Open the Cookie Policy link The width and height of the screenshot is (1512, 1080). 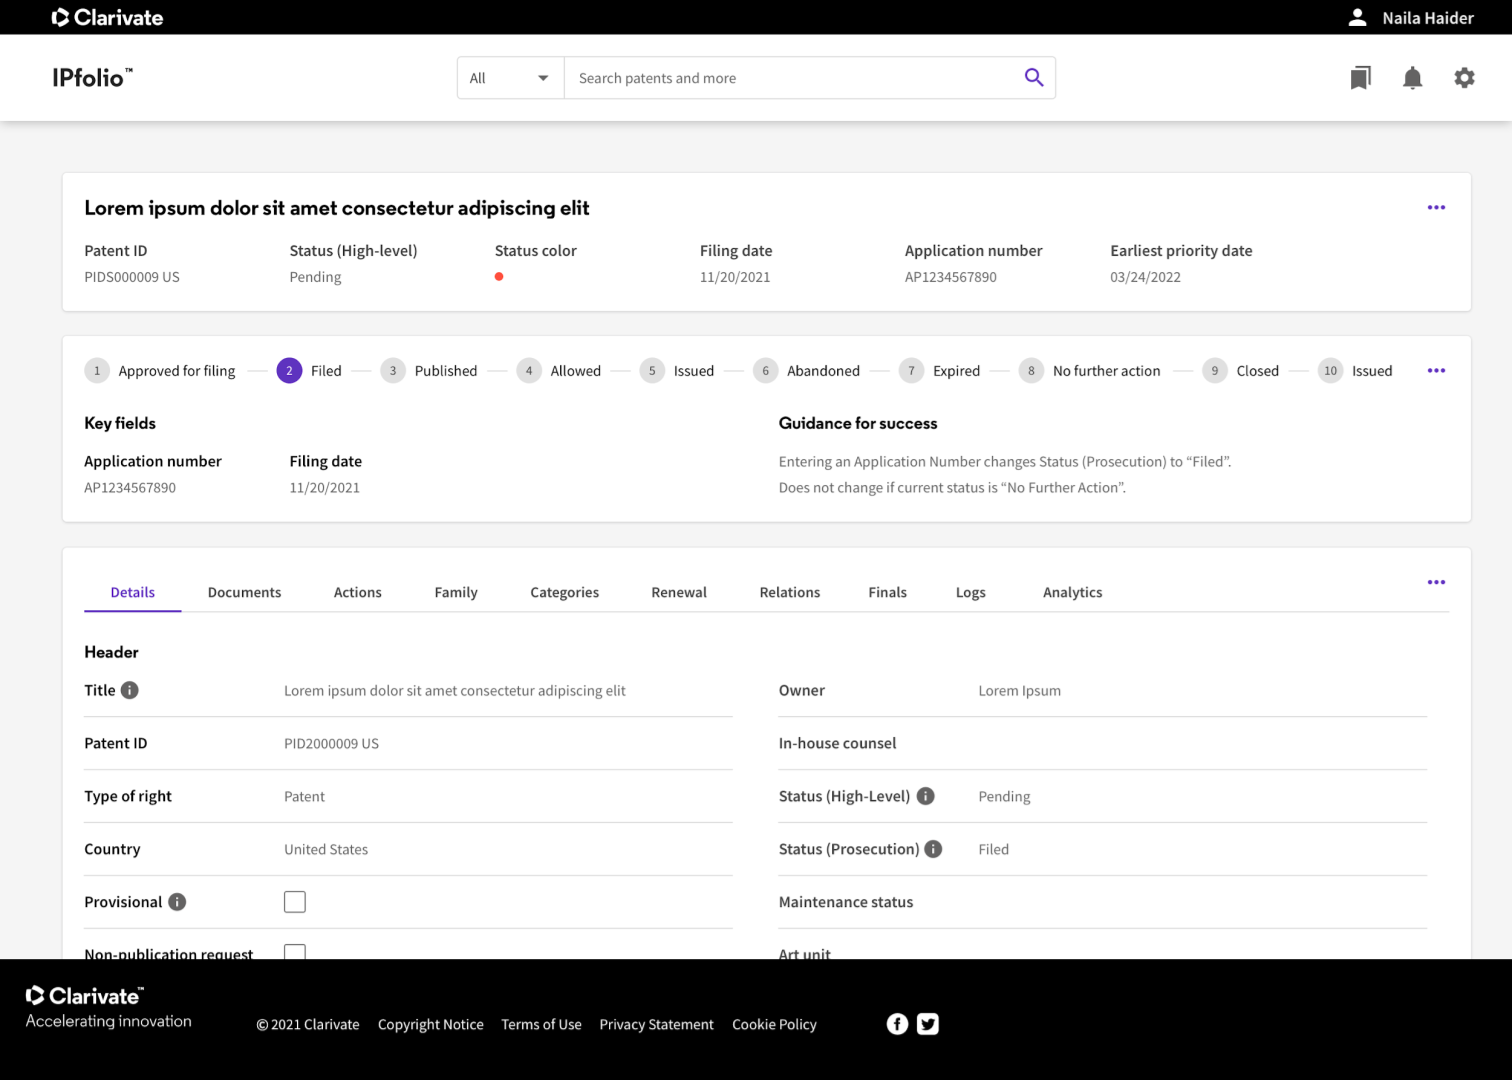click(774, 1024)
